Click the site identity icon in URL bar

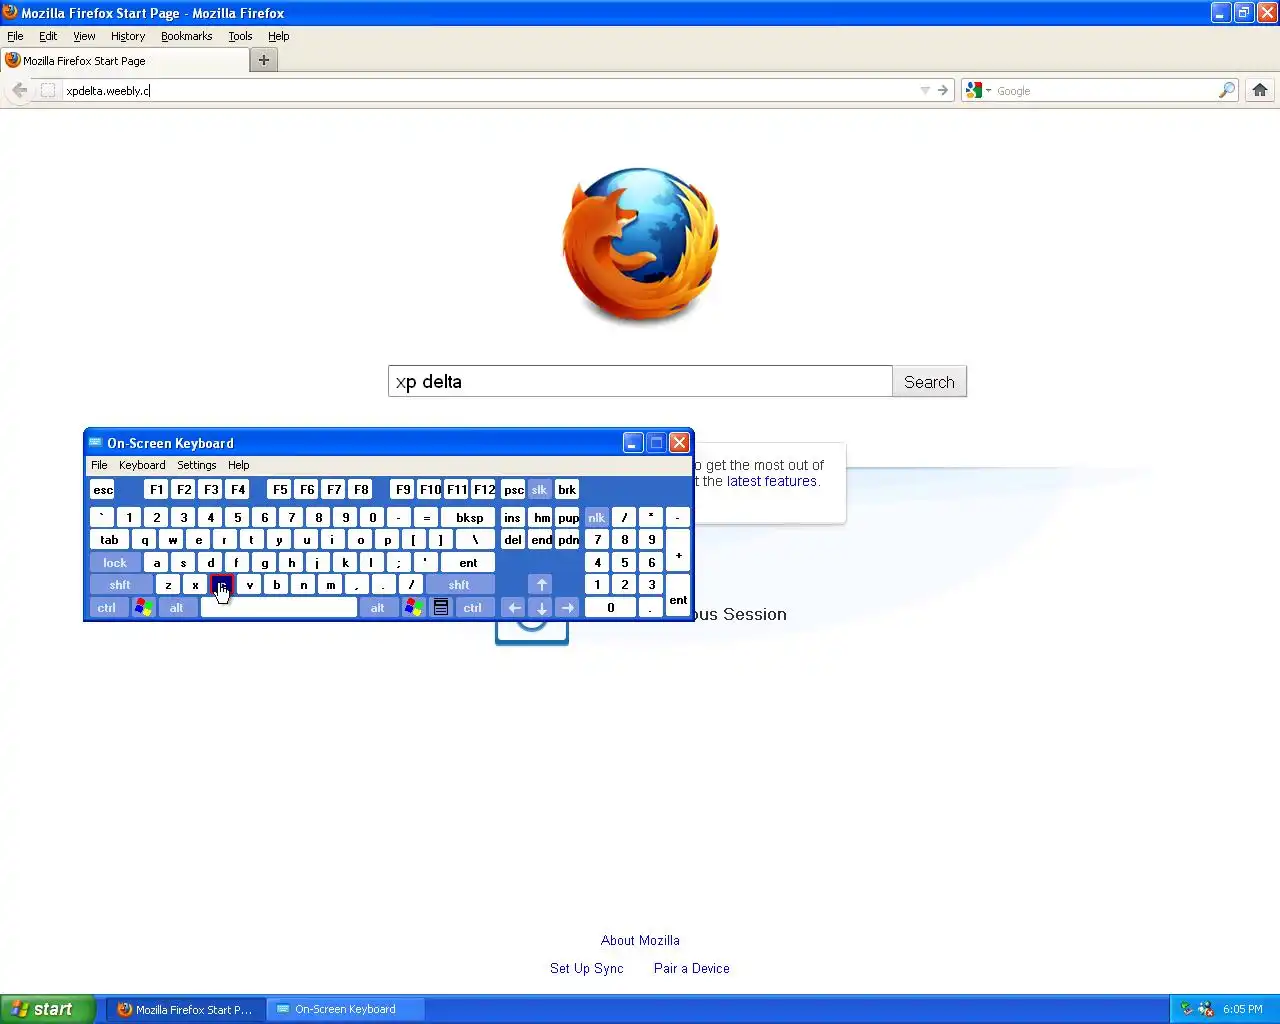click(48, 90)
